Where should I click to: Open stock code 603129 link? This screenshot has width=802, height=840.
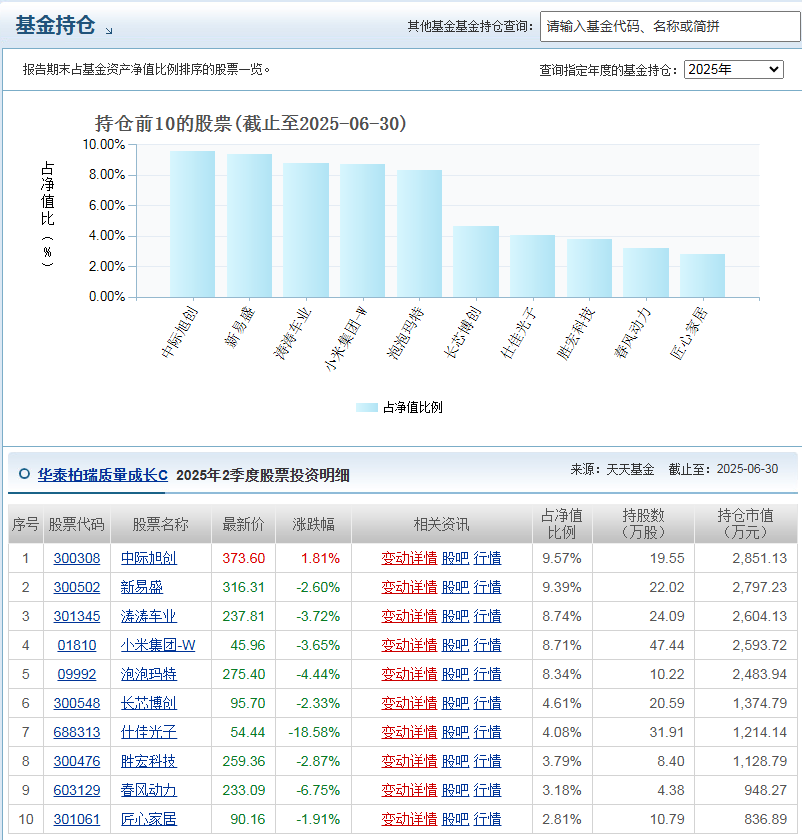point(77,790)
